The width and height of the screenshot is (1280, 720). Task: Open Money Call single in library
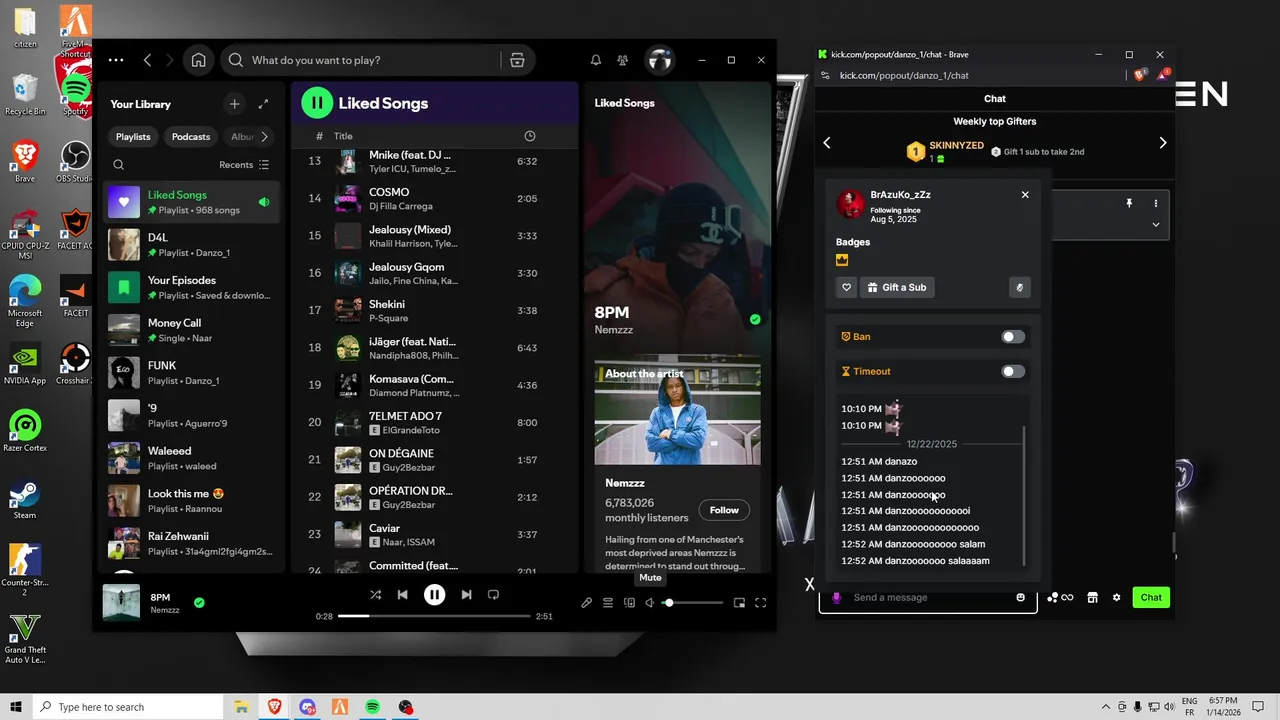pyautogui.click(x=190, y=330)
